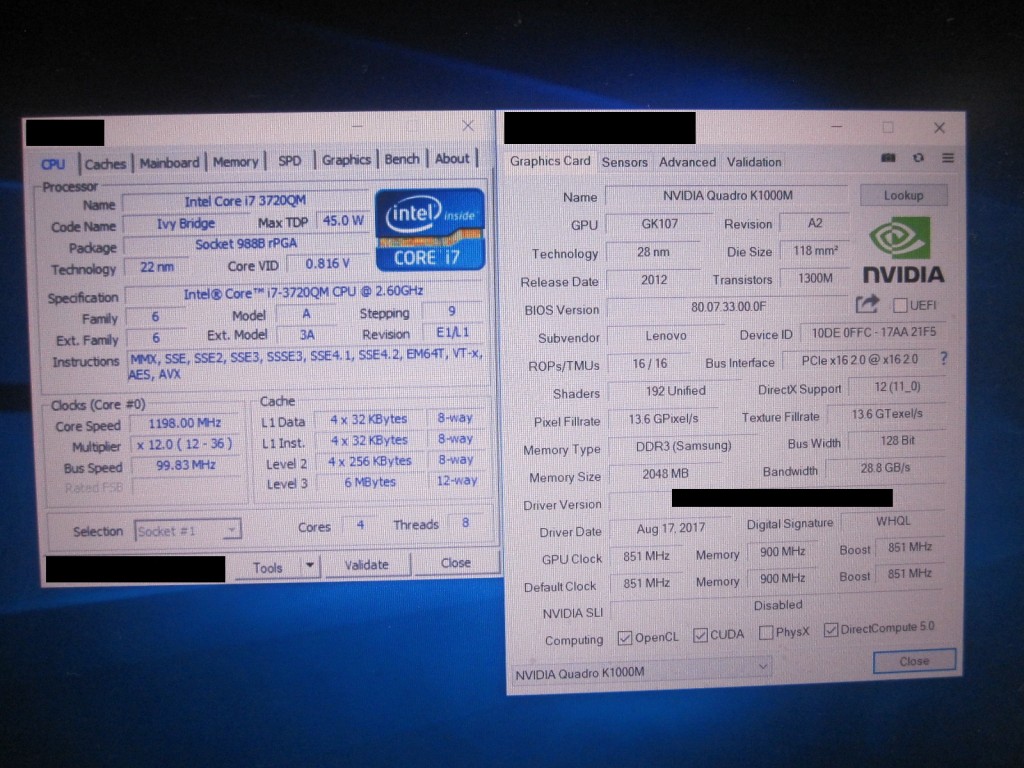Screen dimensions: 1024x768
Task: Open the Validation tab in GPU-Z
Action: click(754, 162)
